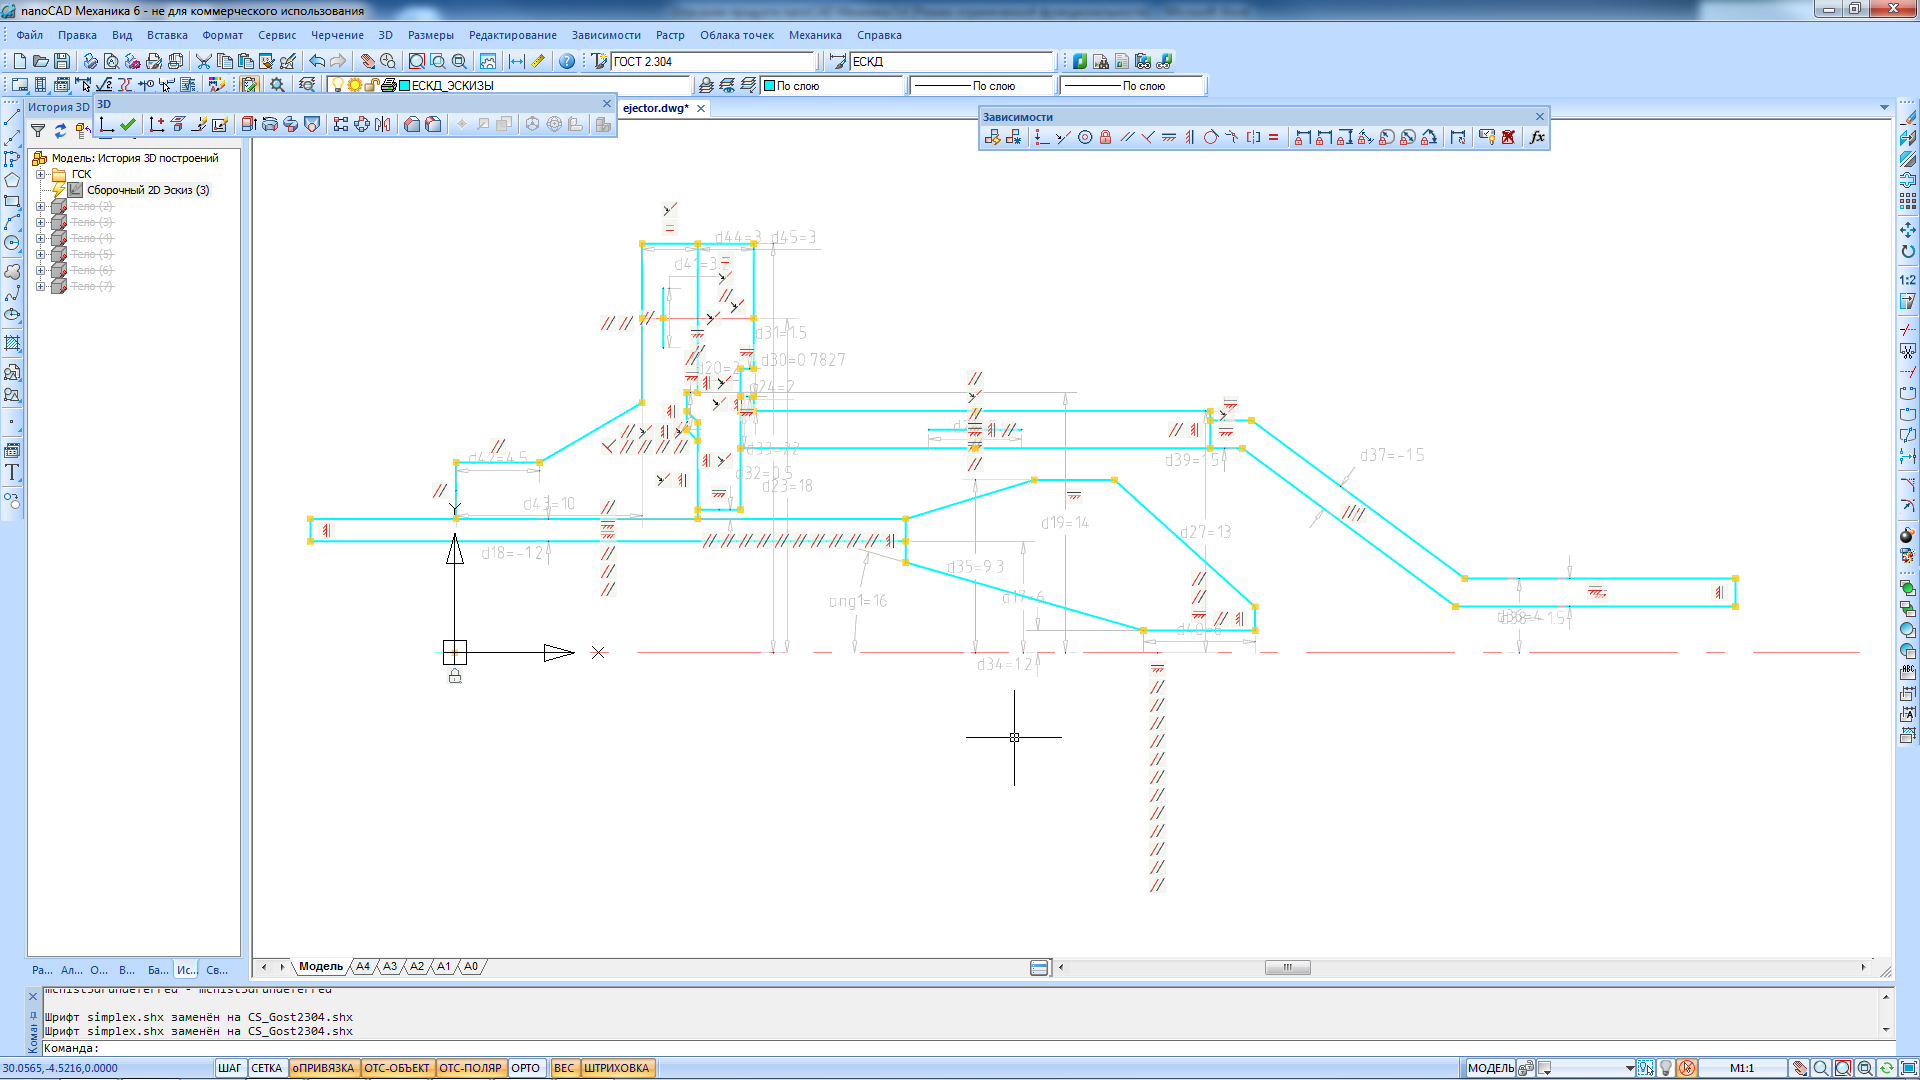Image resolution: width=1920 pixels, height=1080 pixels.
Task: Open fx parameters manager icon
Action: 1537,138
